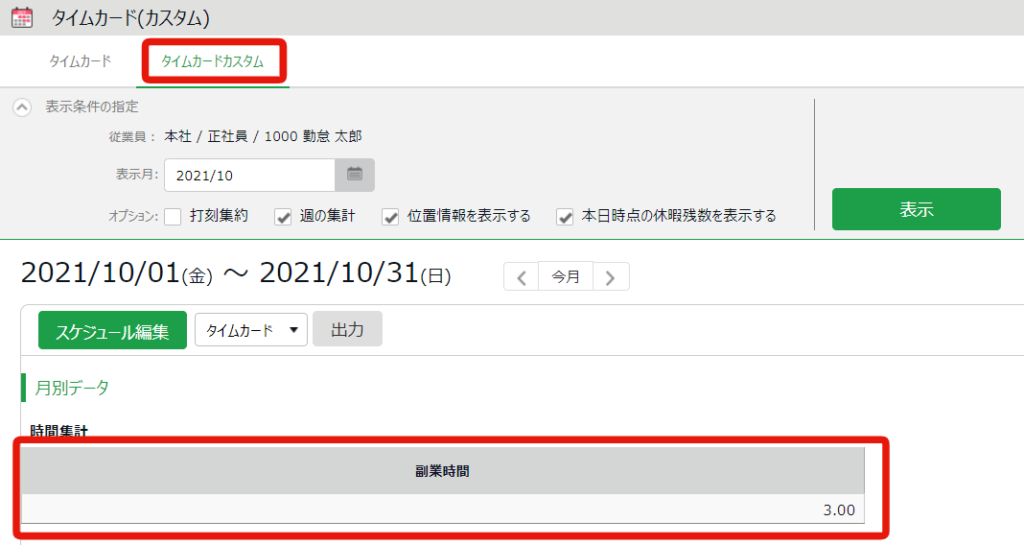1024x545 pixels.
Task: Enable the 打刻集約 checkbox
Action: click(172, 217)
